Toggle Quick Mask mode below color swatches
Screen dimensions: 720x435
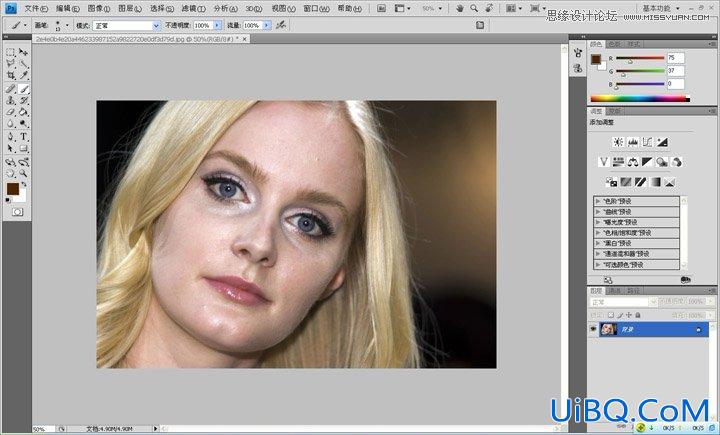tap(17, 212)
